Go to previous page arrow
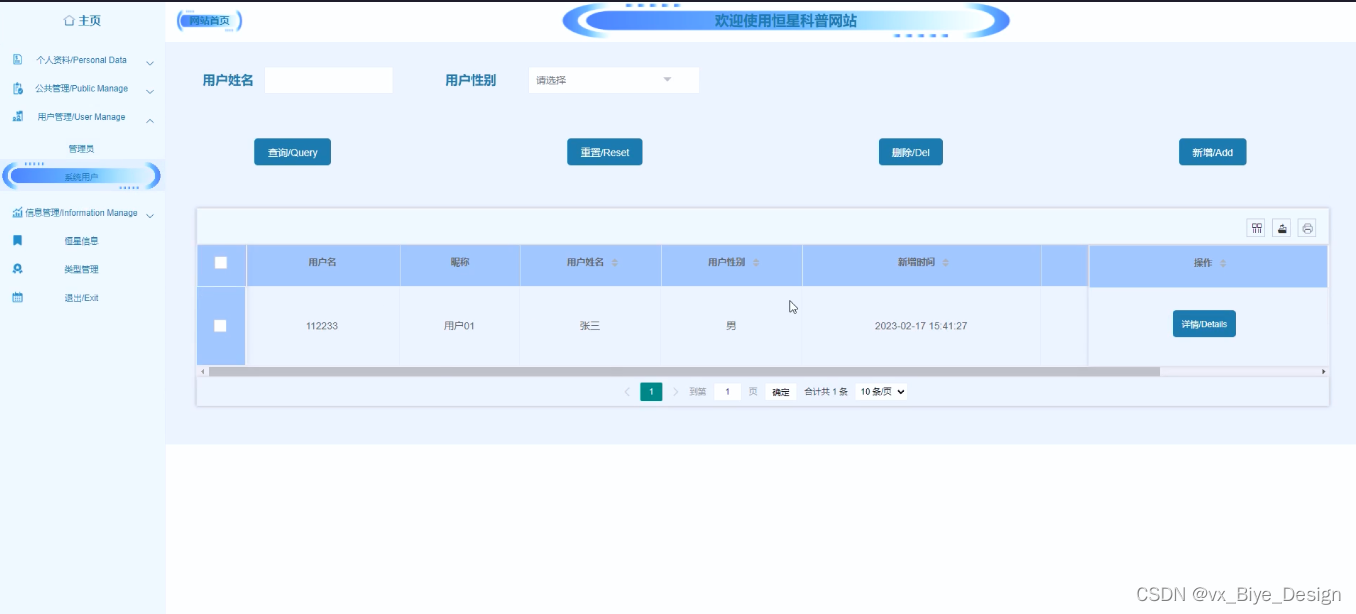 (x=627, y=392)
